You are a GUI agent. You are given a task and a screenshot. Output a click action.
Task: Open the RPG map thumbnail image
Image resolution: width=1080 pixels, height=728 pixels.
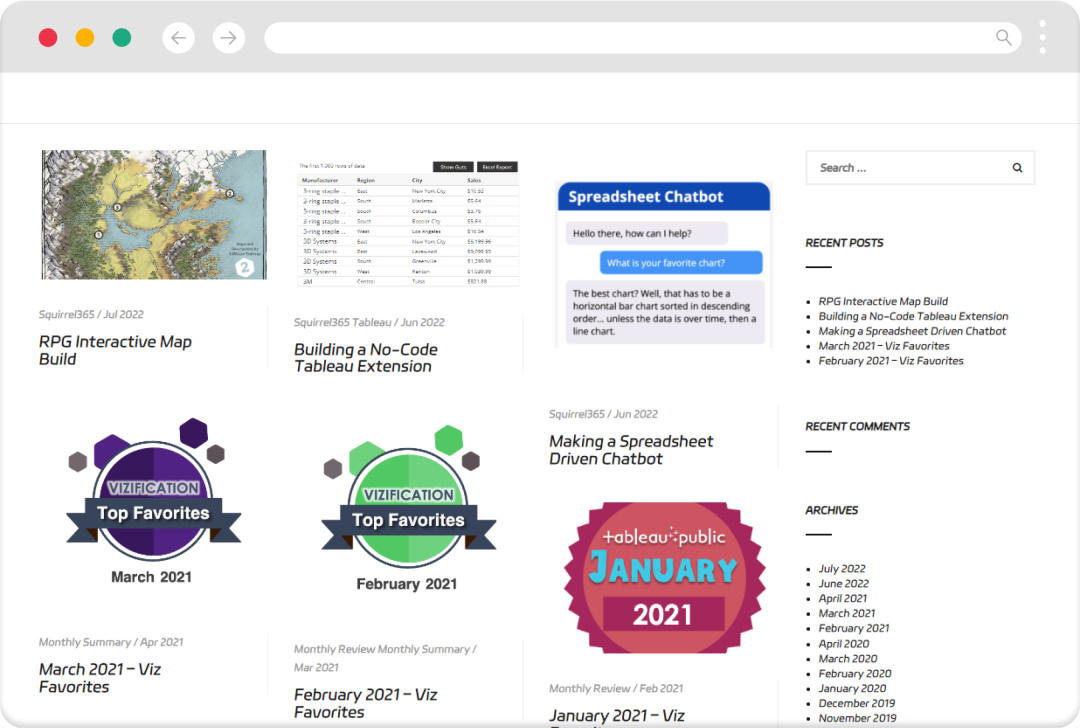click(x=154, y=215)
